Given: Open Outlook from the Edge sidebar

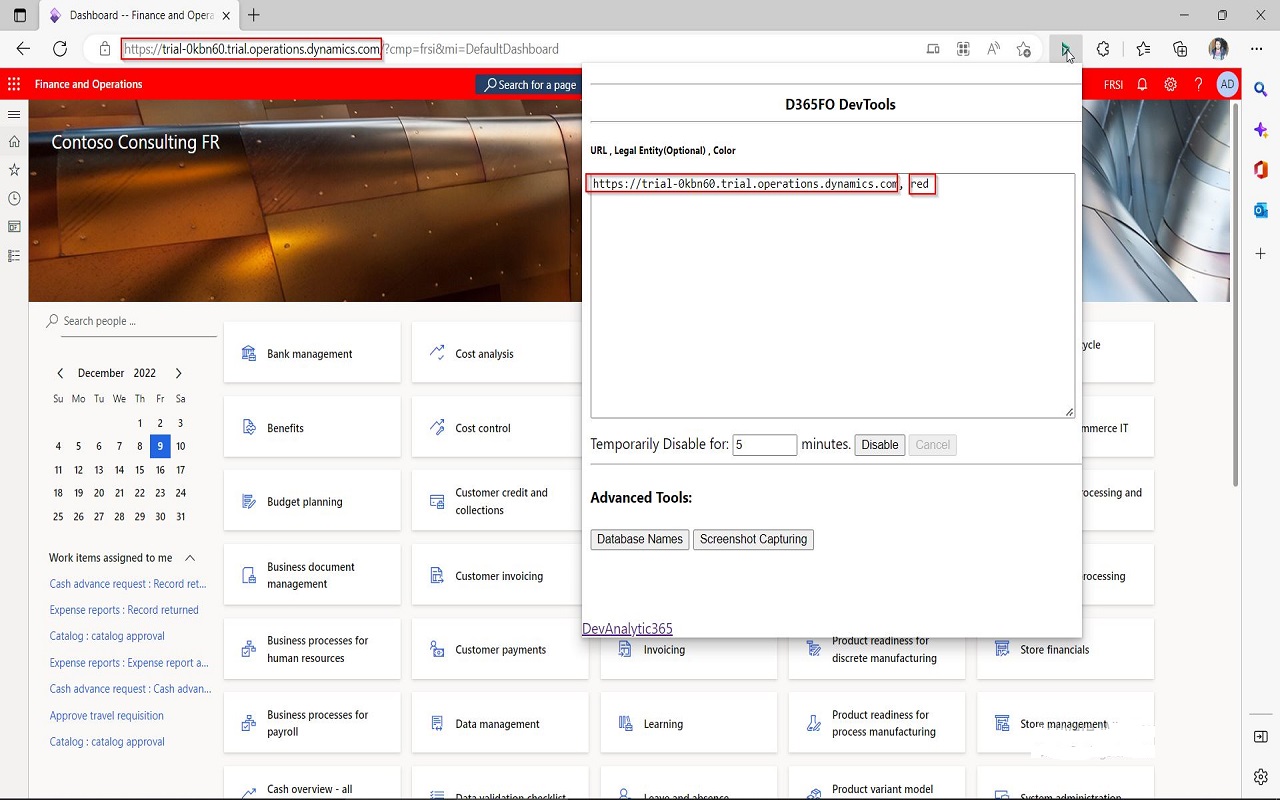Looking at the screenshot, I should 1260,211.
